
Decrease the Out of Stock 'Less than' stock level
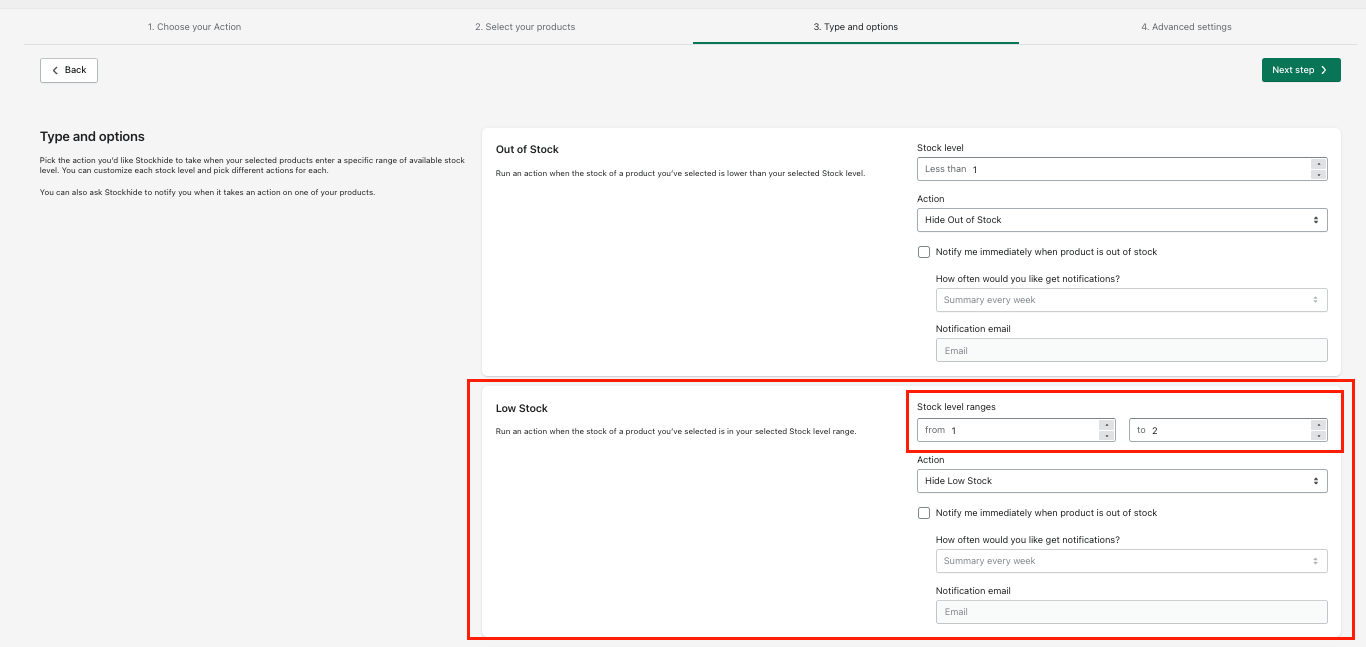(x=1319, y=175)
